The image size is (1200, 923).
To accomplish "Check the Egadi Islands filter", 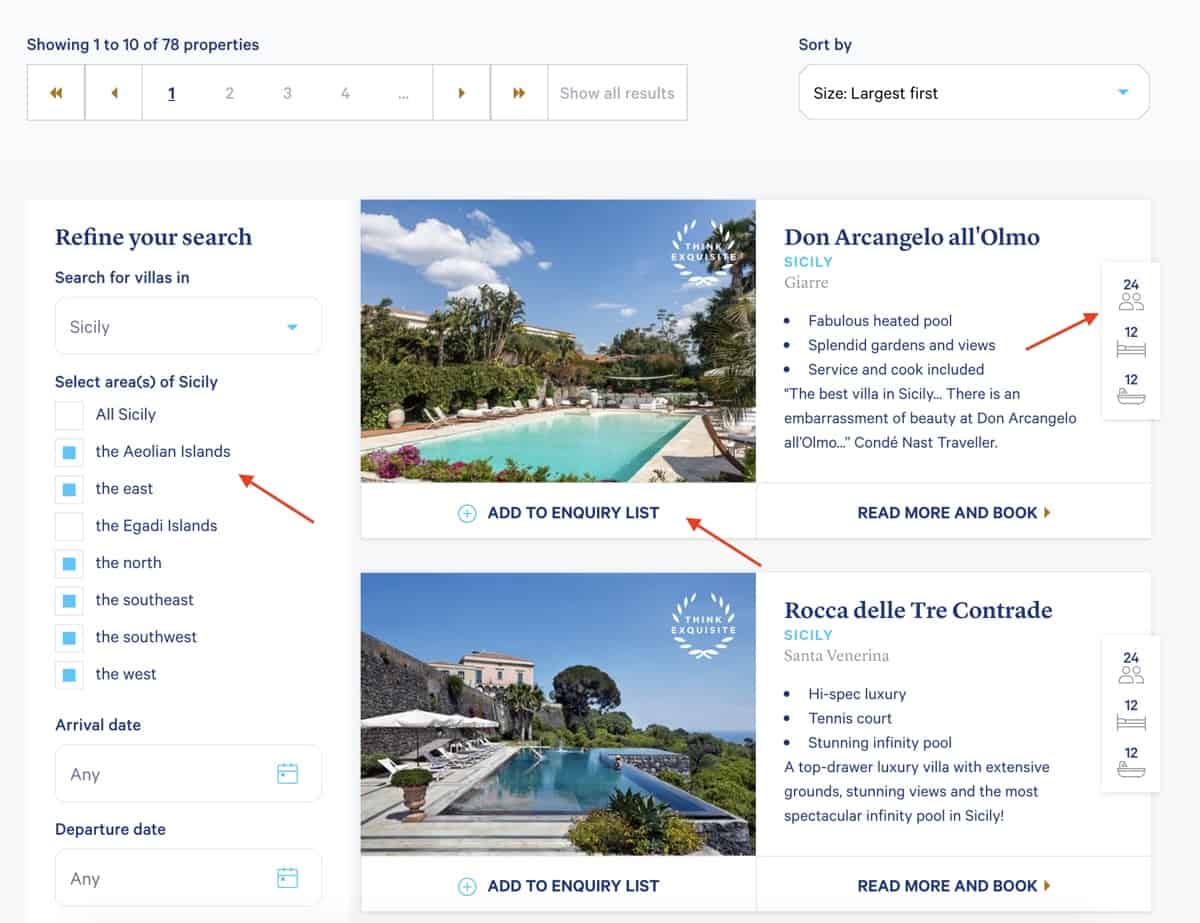I will 68,525.
